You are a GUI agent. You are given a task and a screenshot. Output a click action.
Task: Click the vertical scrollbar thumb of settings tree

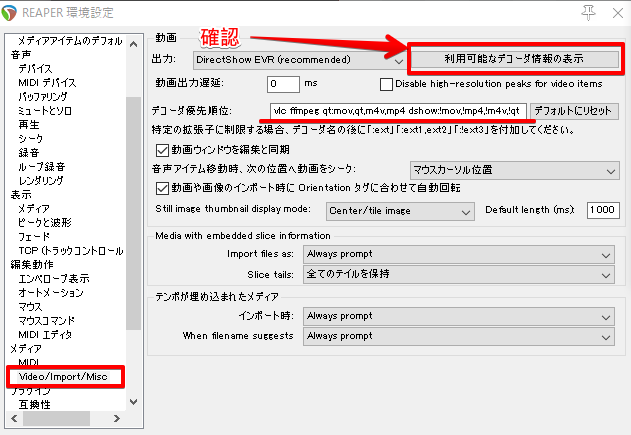pos(133,213)
